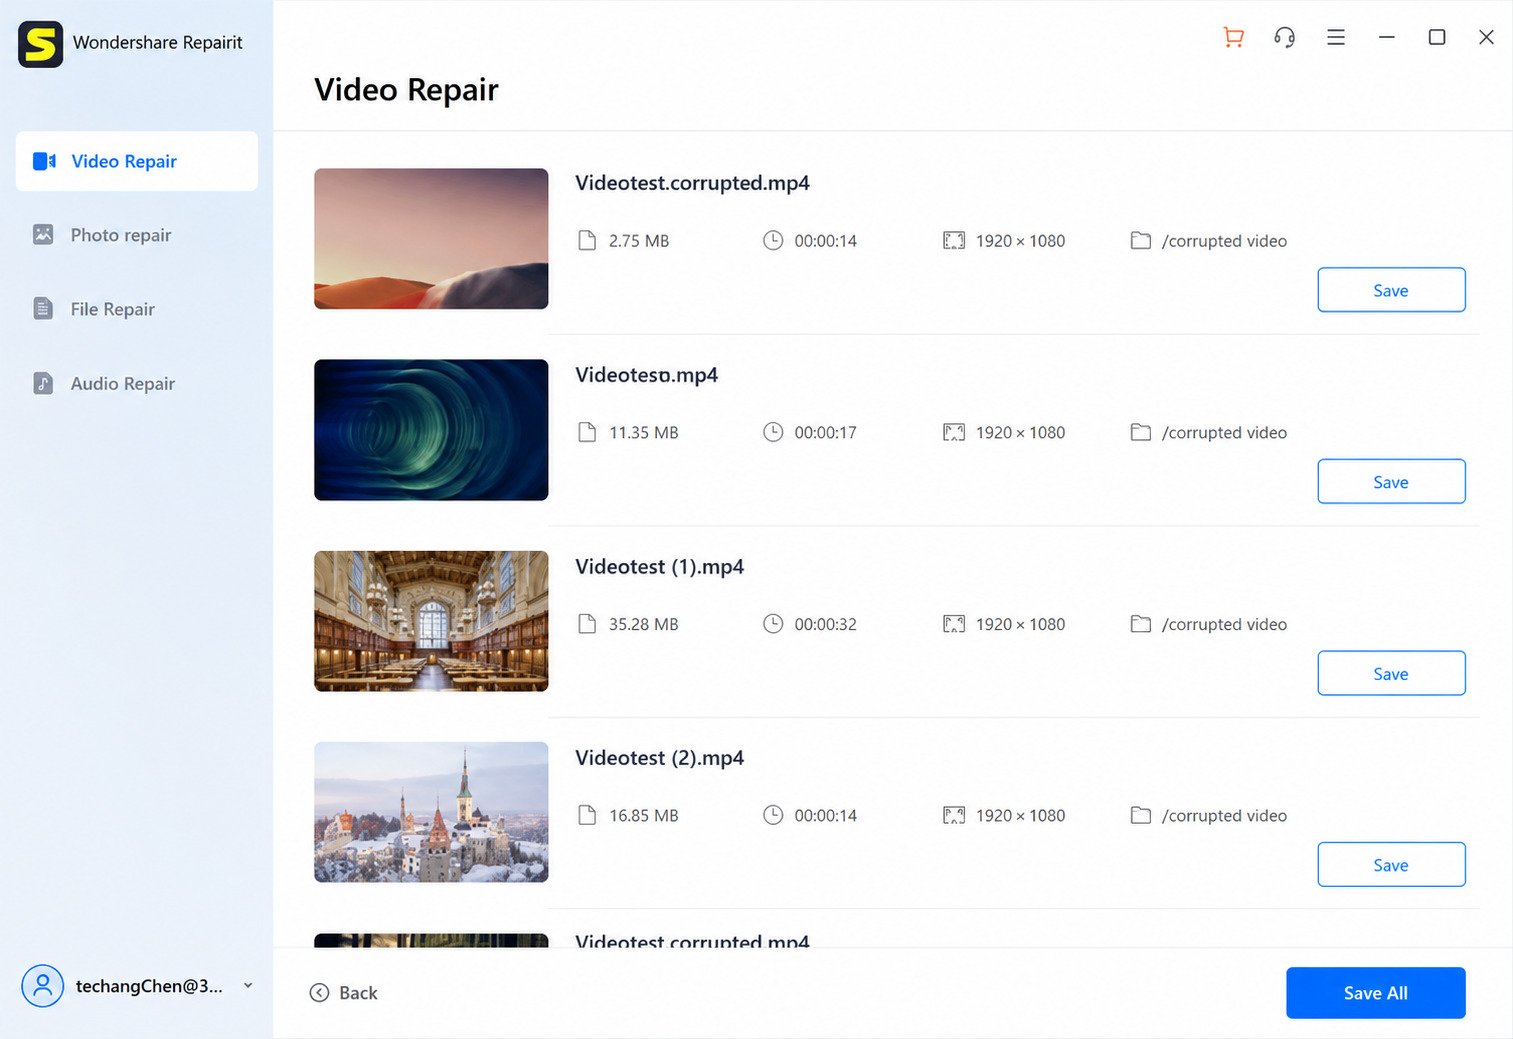Click the Photo repair picture icon
Viewport: 1513px width, 1039px height.
(43, 234)
